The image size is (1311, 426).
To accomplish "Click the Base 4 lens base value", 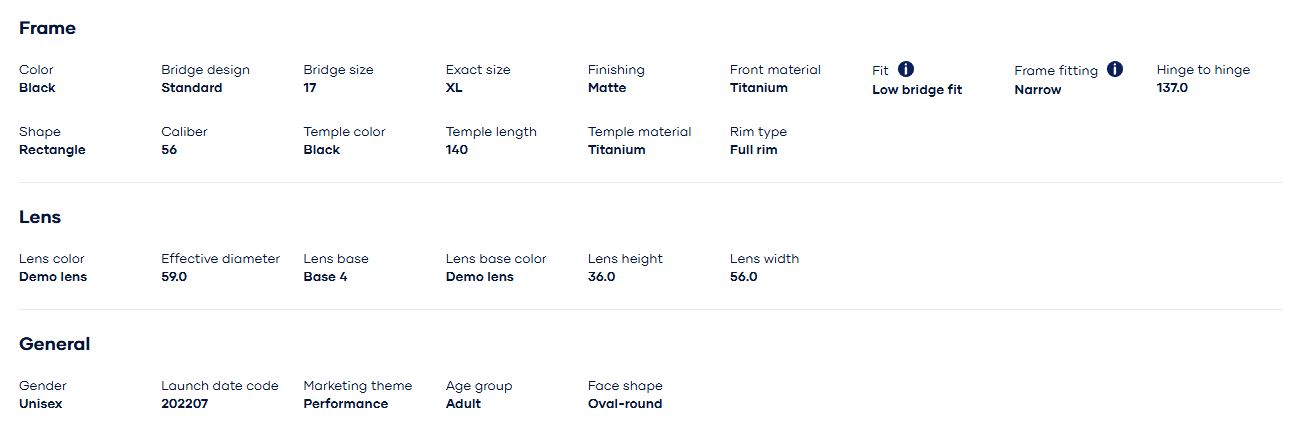I will (325, 277).
